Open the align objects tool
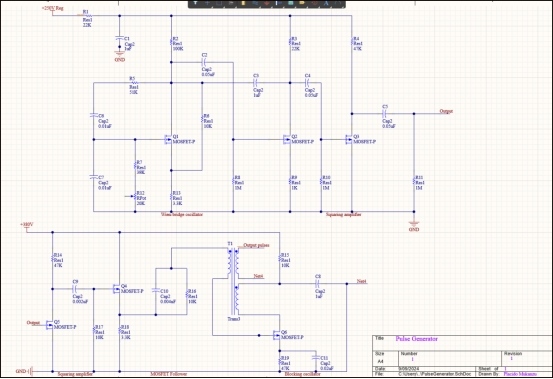Viewport: 553px width, 379px height. [231, 3]
